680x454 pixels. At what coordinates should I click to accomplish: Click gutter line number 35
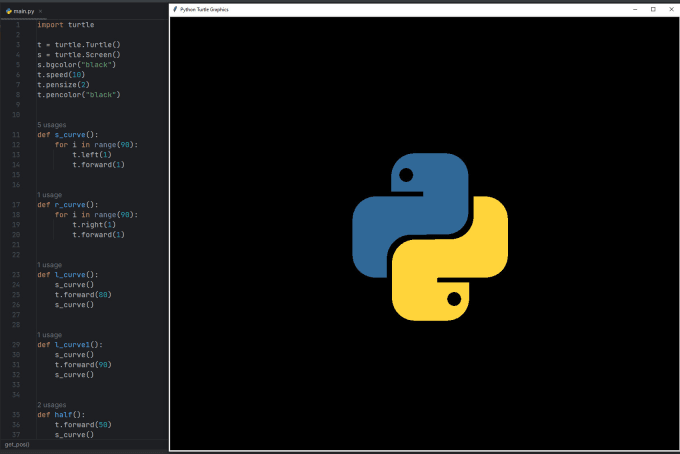click(16, 415)
